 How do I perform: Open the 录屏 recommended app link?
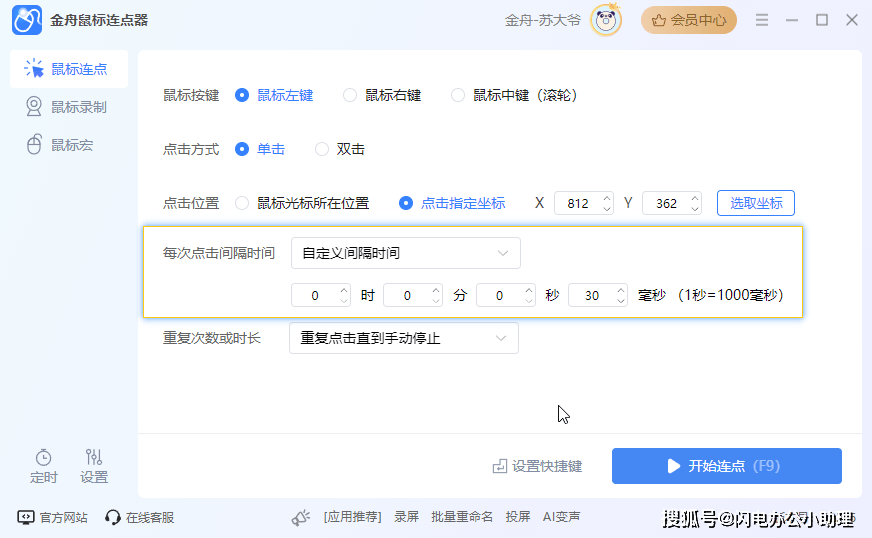click(407, 517)
